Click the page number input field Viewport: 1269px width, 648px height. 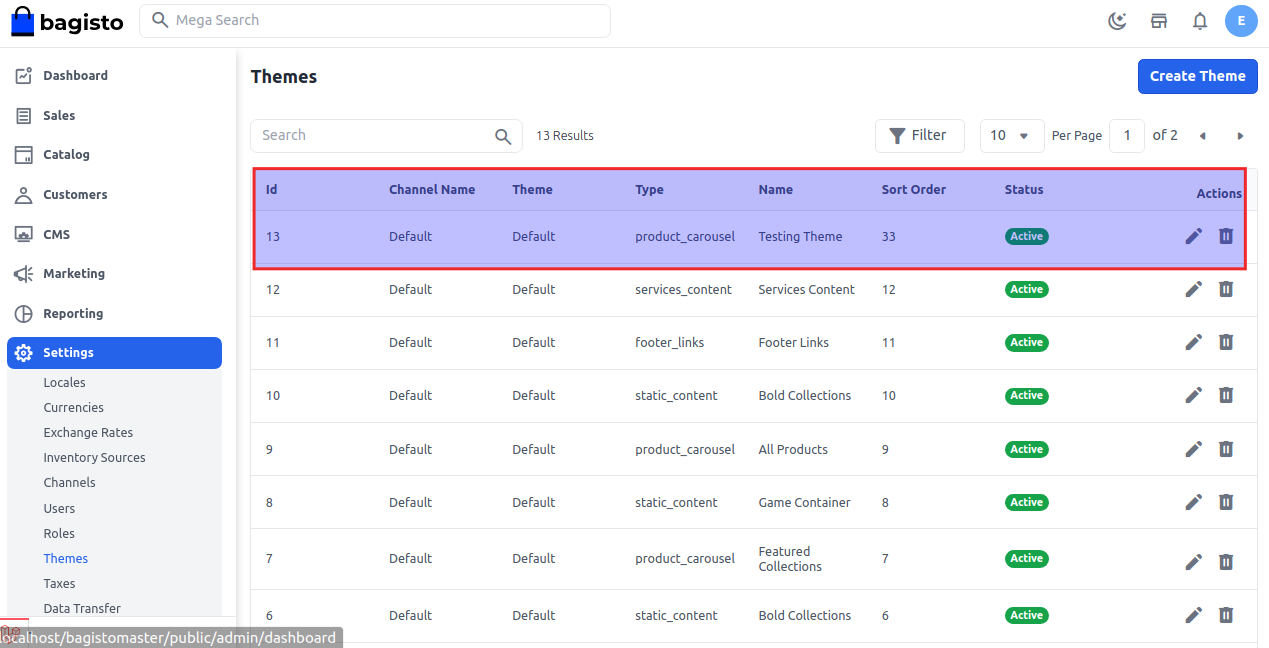pos(1127,135)
